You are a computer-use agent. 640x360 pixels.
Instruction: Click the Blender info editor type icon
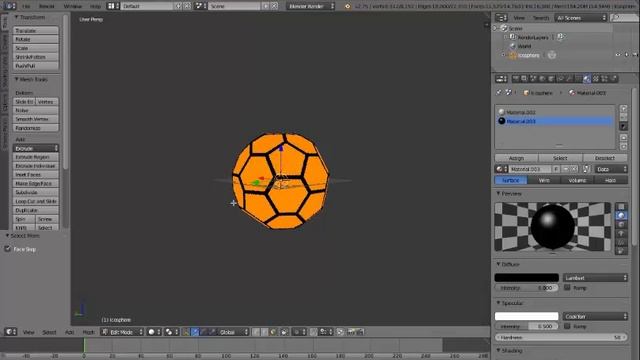click(10, 6)
